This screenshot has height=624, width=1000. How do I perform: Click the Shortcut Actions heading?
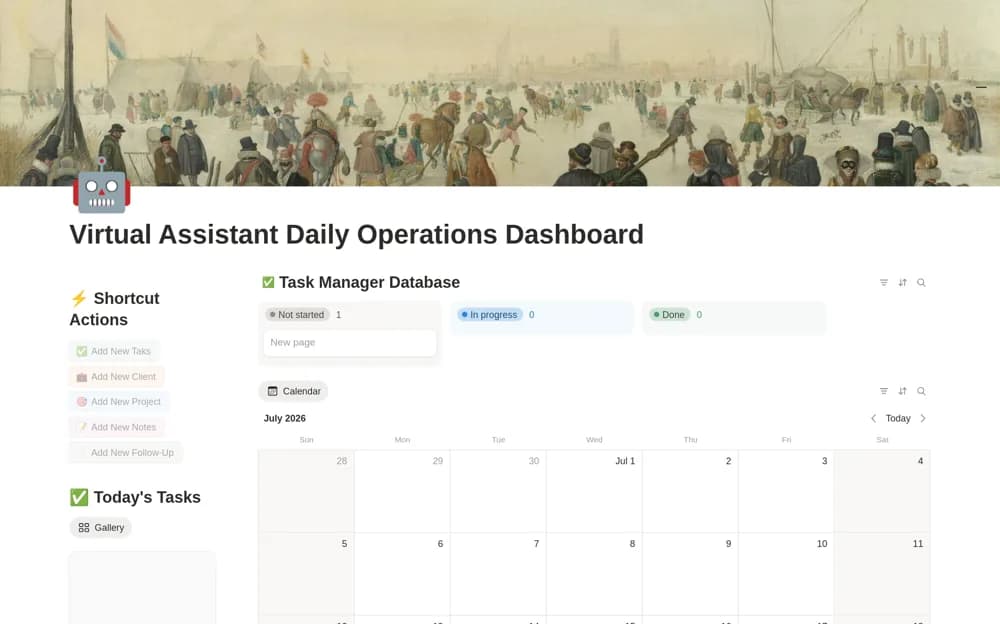(115, 309)
